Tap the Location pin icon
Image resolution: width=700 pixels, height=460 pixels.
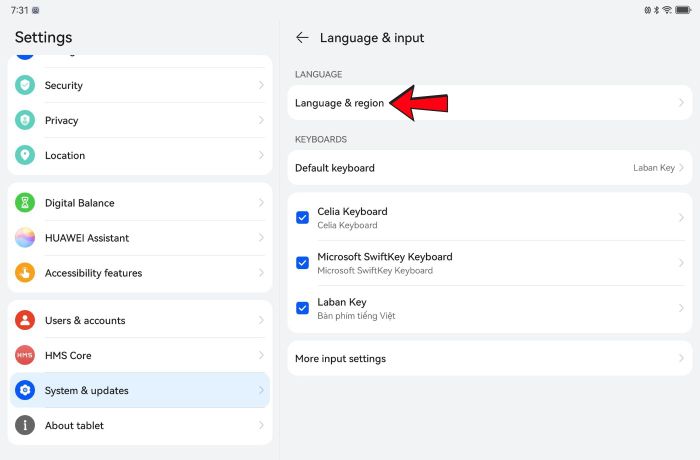25,156
